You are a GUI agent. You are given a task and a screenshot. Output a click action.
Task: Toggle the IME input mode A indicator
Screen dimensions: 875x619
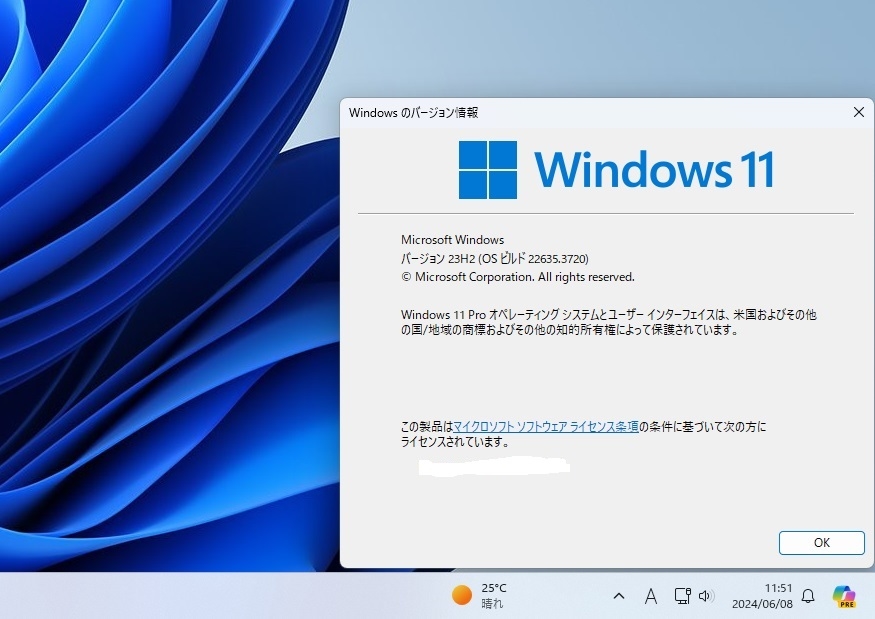[x=651, y=596]
